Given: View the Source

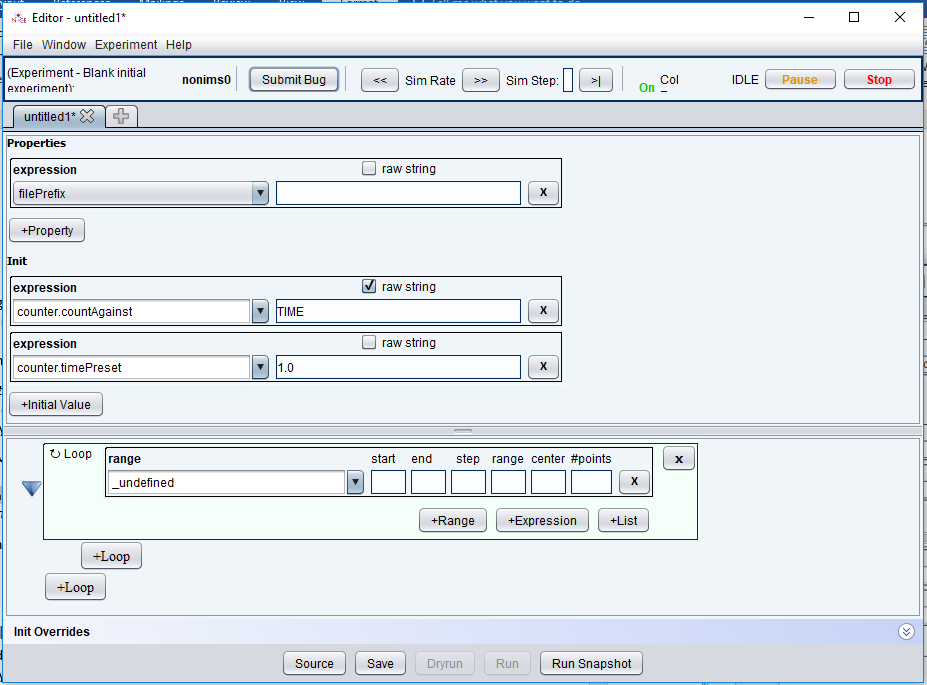Looking at the screenshot, I should [x=315, y=664].
